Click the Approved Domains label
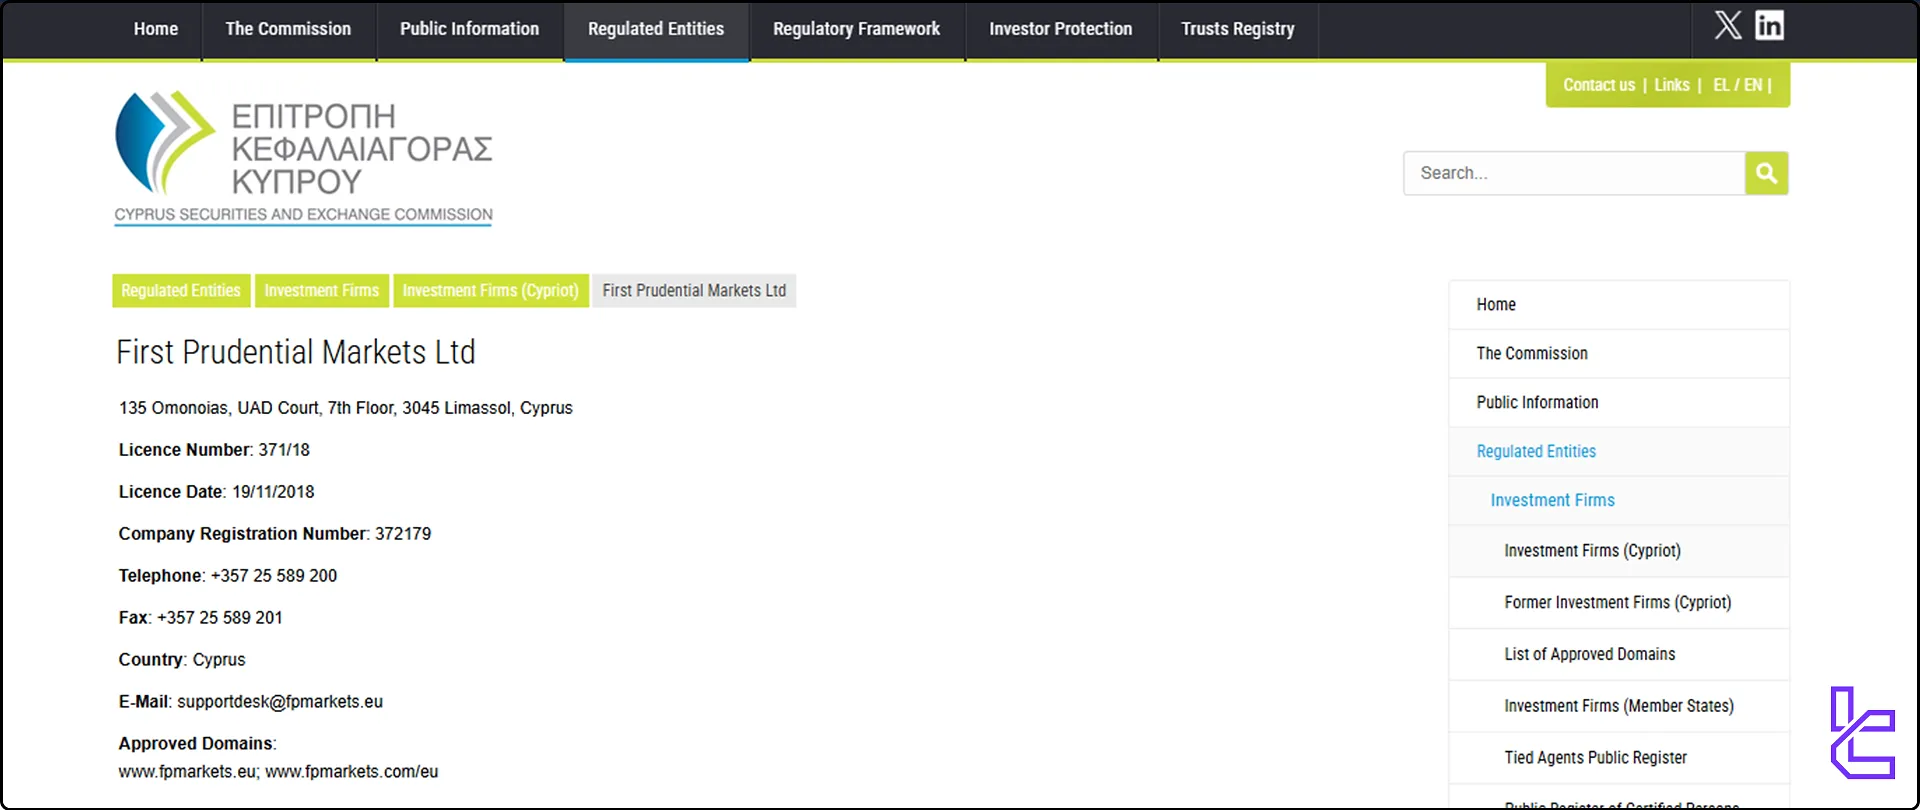This screenshot has width=1920, height=810. [197, 744]
